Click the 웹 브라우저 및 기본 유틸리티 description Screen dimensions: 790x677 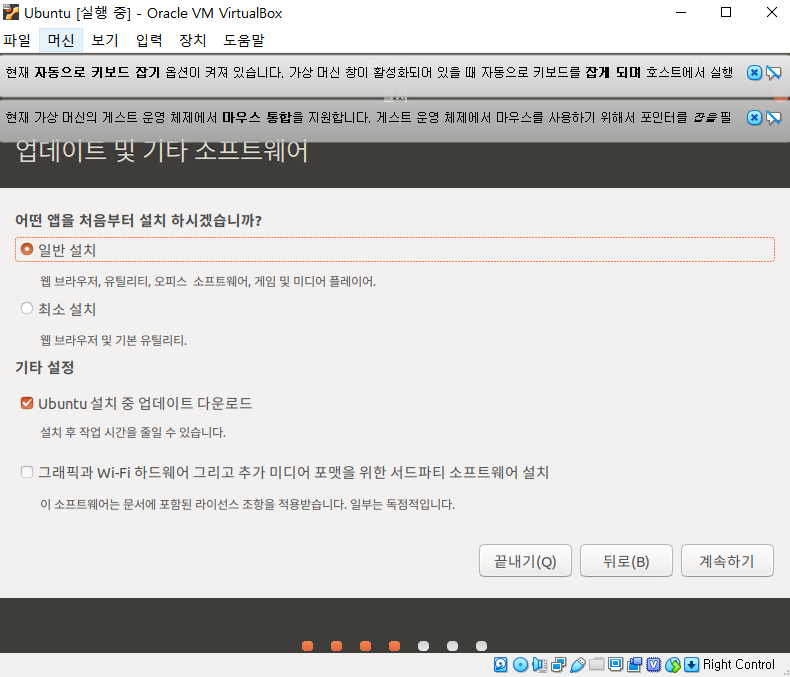pyautogui.click(x=113, y=341)
